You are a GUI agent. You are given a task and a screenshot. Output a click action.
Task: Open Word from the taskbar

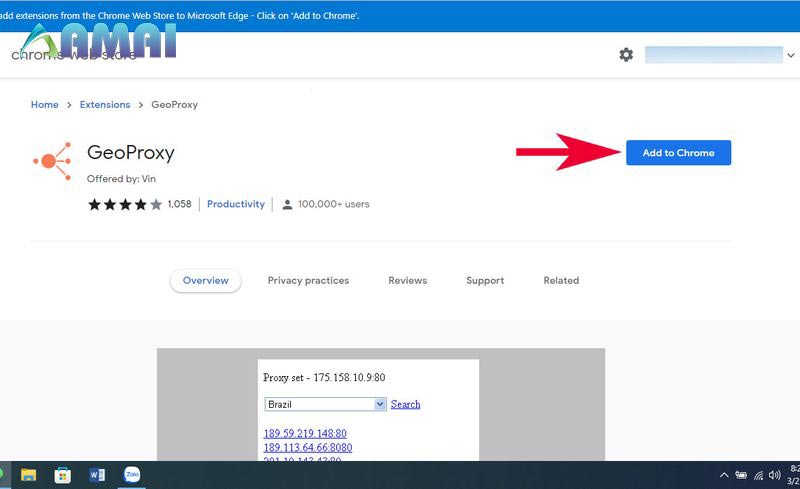(x=97, y=475)
